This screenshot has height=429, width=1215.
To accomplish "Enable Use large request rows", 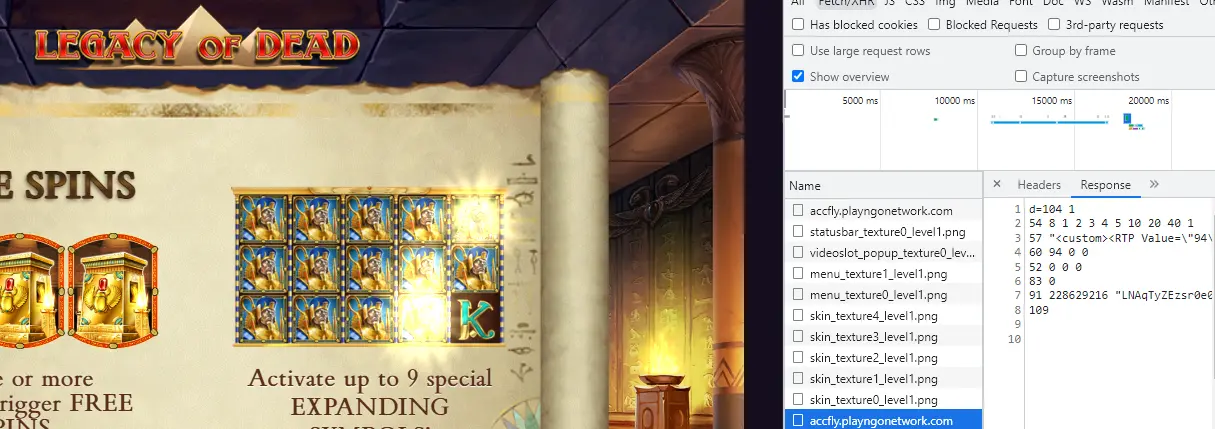I will (x=798, y=51).
